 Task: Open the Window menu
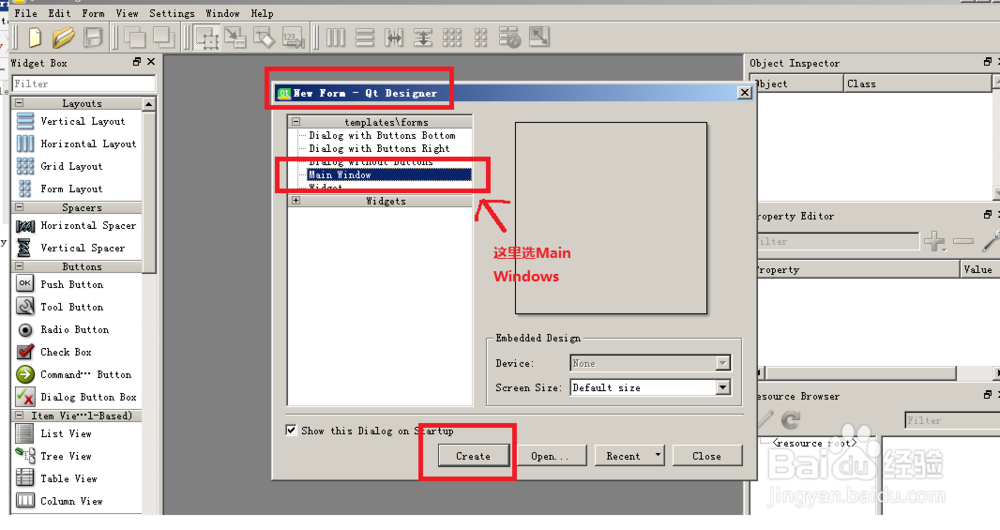tap(223, 13)
